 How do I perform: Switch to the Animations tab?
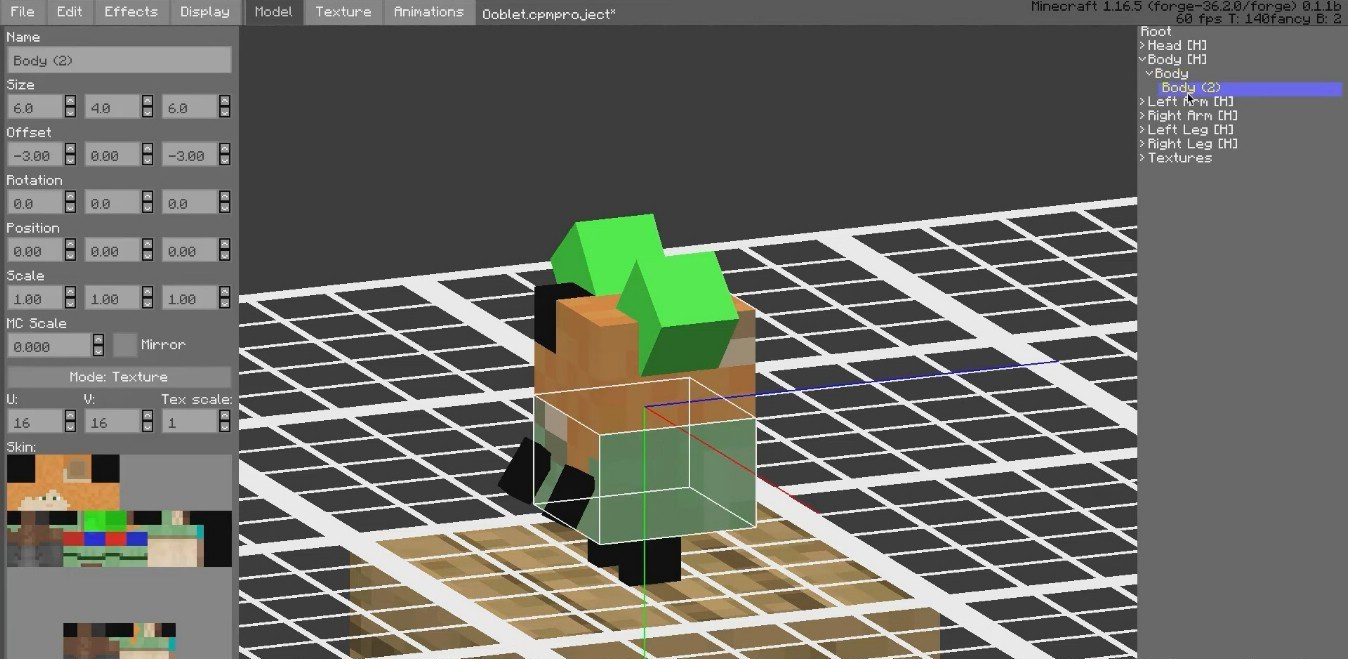pyautogui.click(x=428, y=12)
